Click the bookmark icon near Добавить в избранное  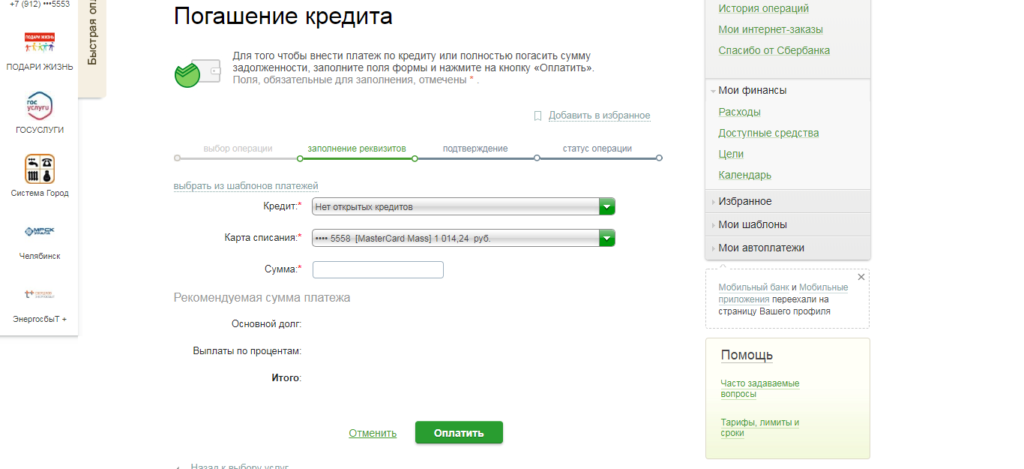[538, 116]
